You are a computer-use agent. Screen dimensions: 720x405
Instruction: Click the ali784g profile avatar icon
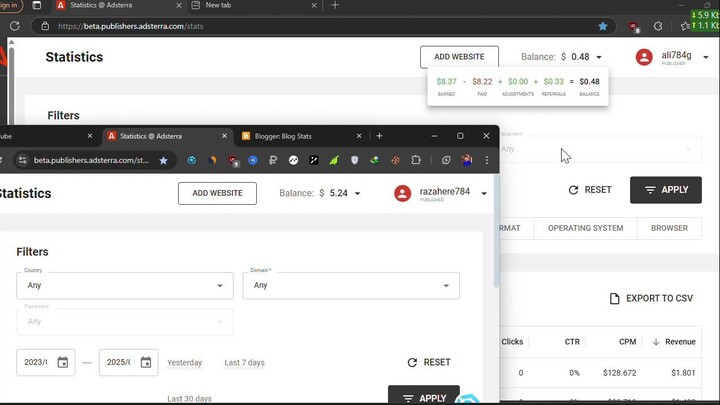644,57
